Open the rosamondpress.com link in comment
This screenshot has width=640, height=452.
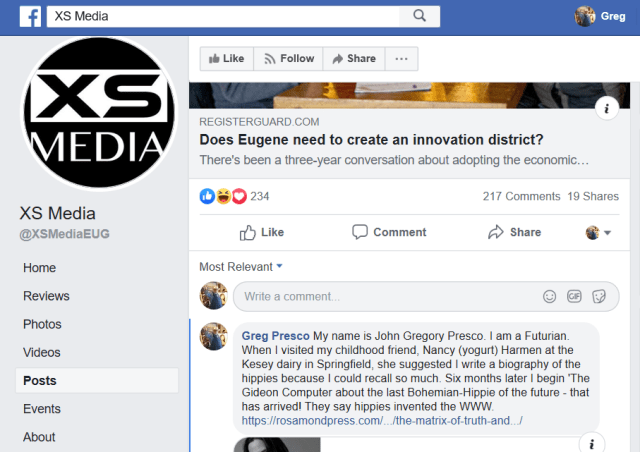pos(380,421)
